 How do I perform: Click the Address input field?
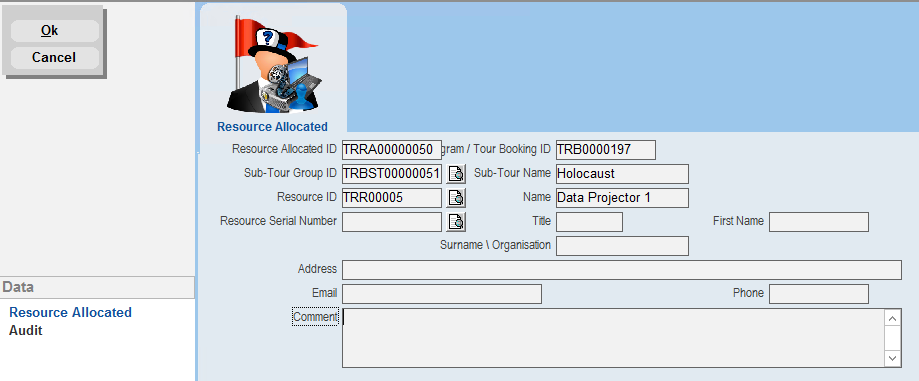tap(622, 270)
